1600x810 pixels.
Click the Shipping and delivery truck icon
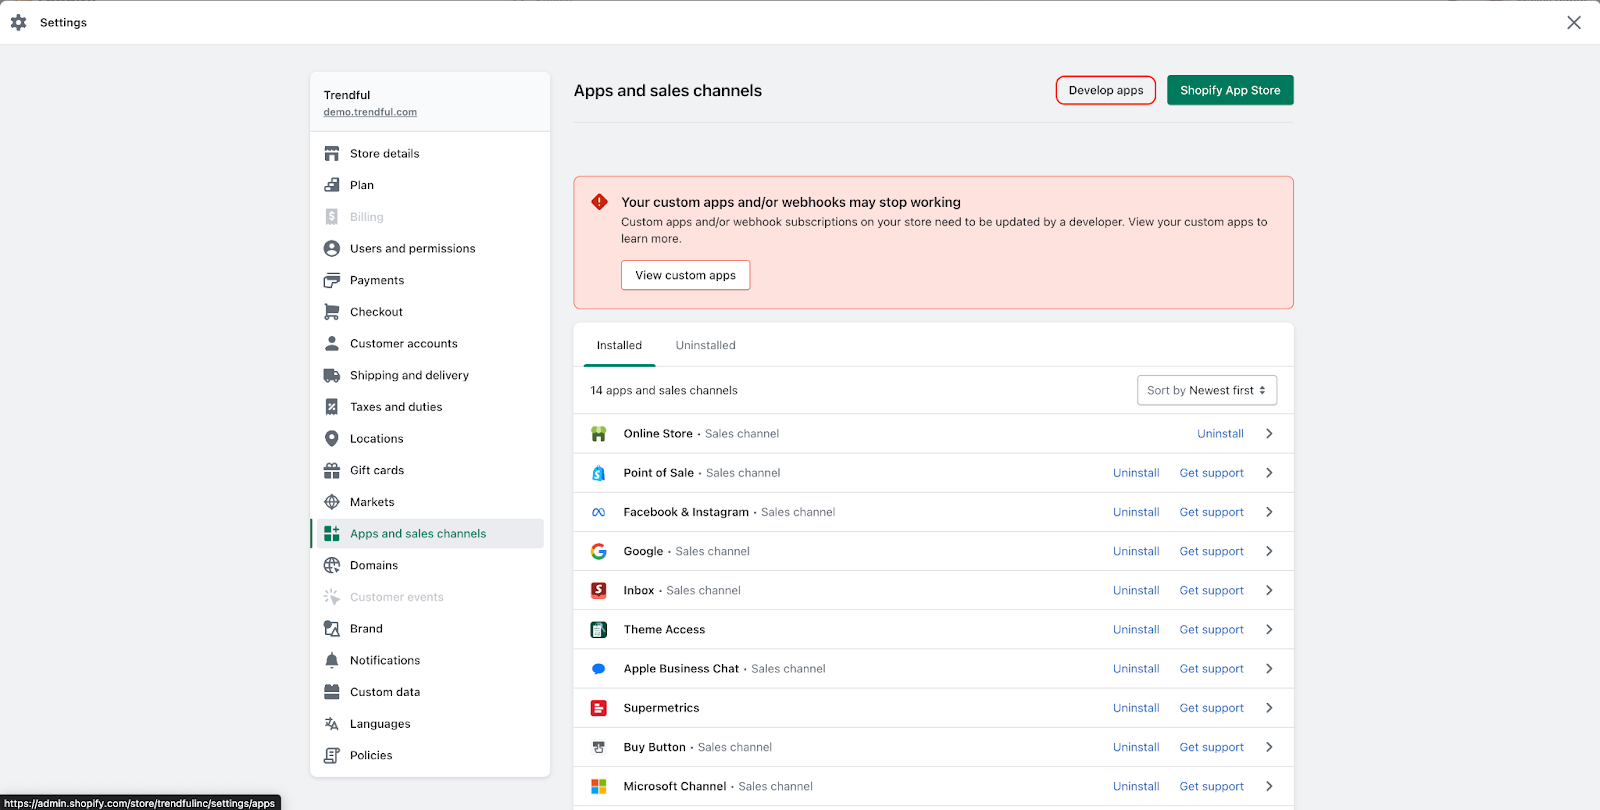pyautogui.click(x=332, y=375)
